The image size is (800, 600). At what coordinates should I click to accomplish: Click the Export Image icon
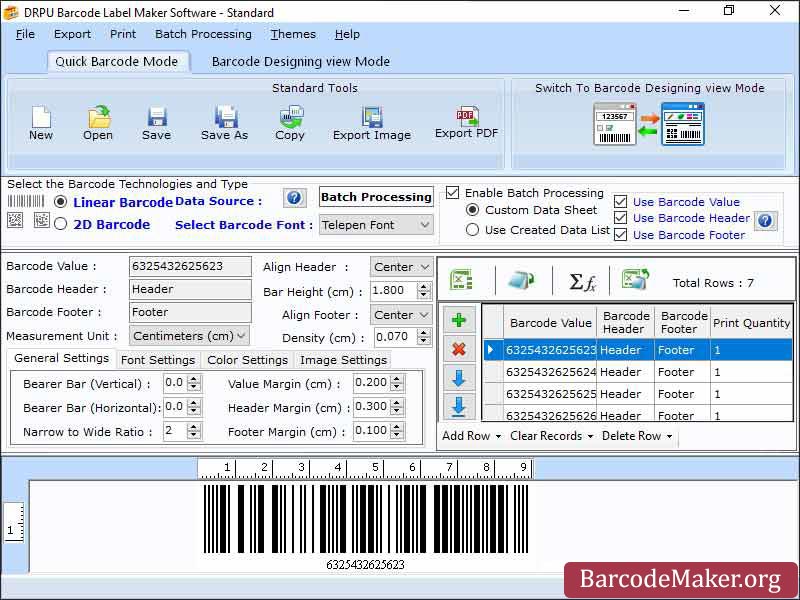coord(372,118)
